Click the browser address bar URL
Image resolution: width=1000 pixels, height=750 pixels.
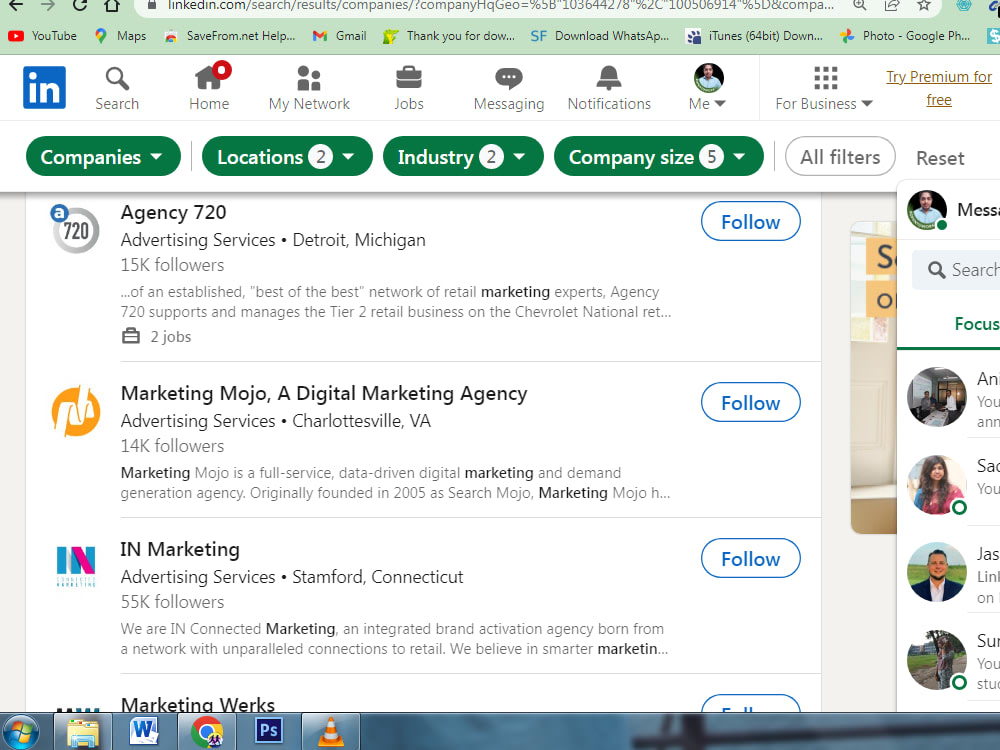pyautogui.click(x=501, y=5)
